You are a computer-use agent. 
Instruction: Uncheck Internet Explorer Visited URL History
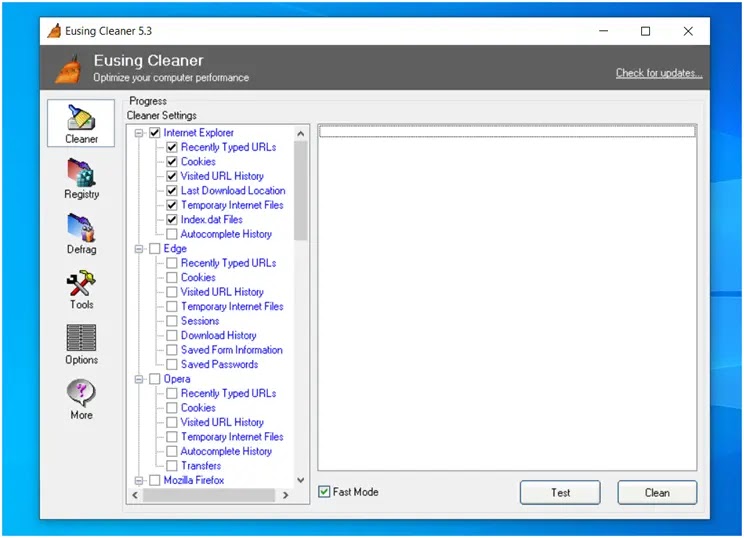coord(172,176)
